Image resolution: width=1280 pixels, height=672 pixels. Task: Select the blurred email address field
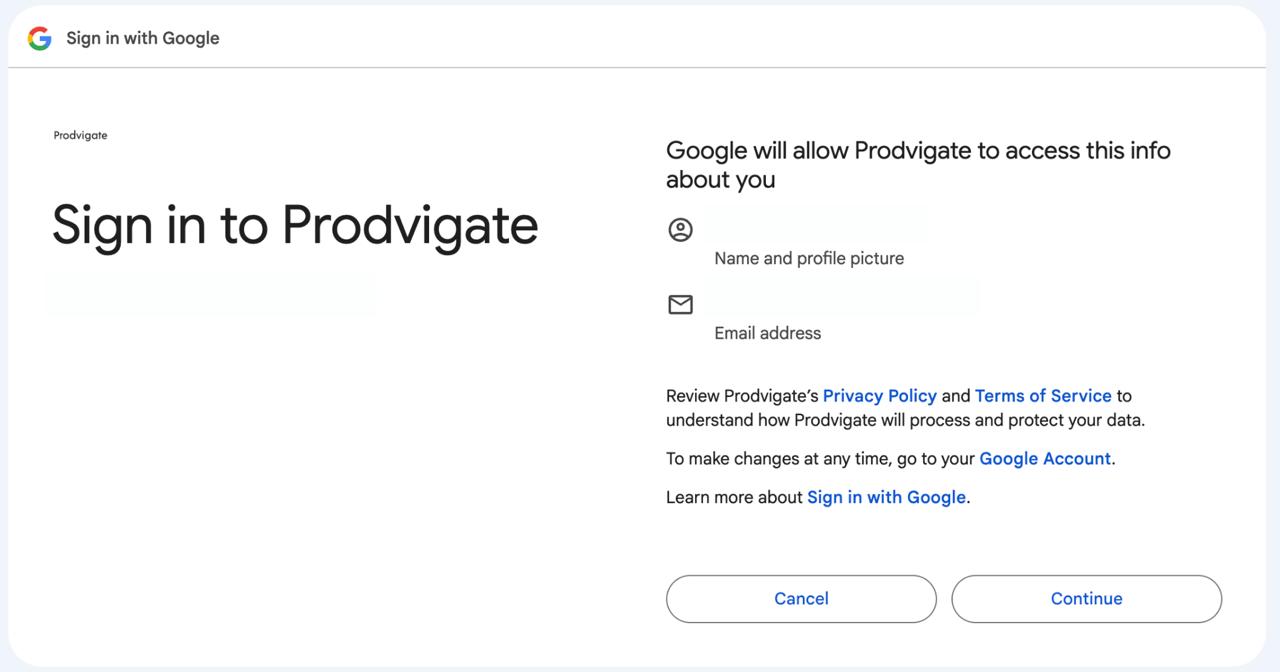842,296
